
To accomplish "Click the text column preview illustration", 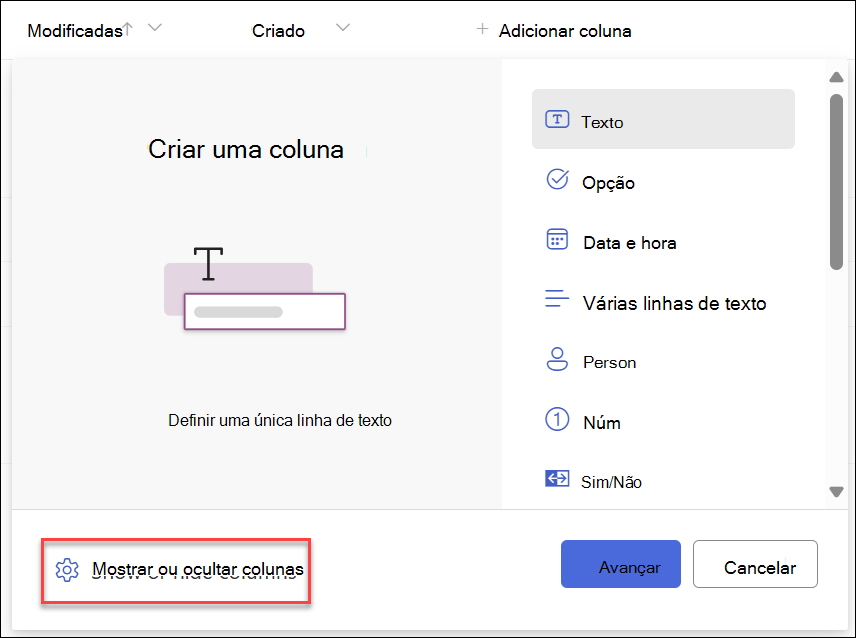I will (255, 288).
